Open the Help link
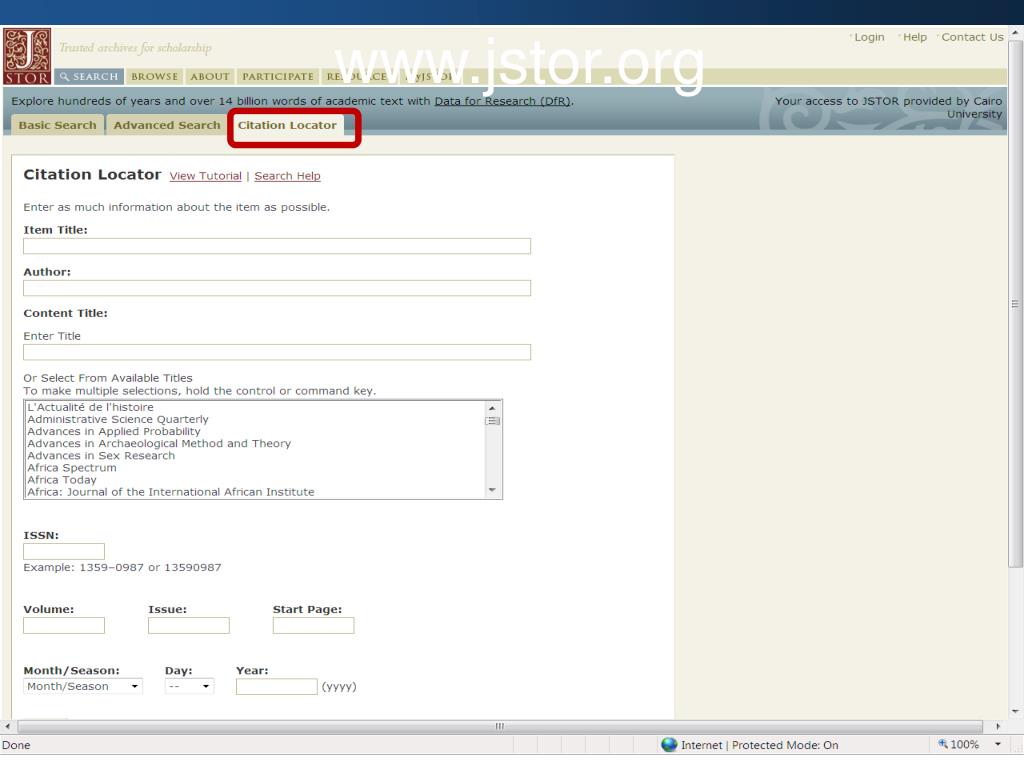Screen dimensions: 1024x768 (x=914, y=37)
